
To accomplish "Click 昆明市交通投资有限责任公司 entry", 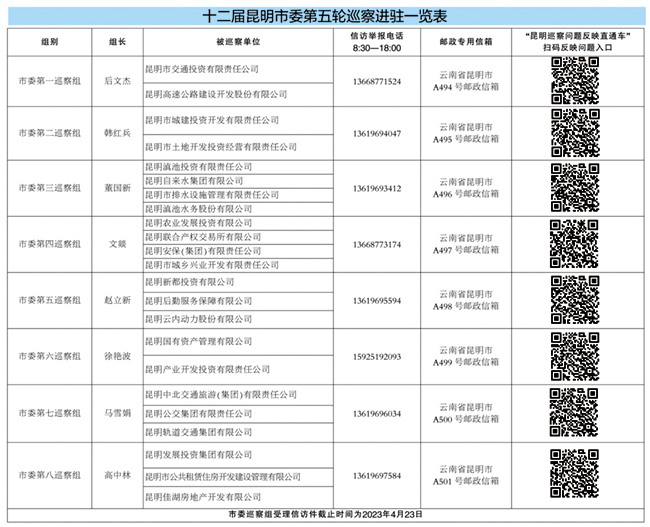I will (202, 69).
